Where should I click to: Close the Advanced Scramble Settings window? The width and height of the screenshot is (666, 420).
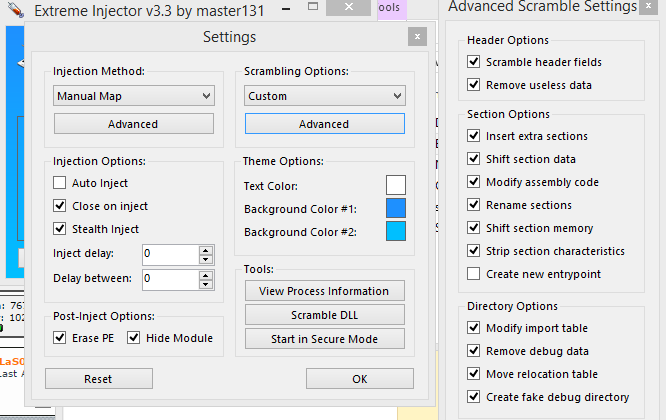[649, 7]
